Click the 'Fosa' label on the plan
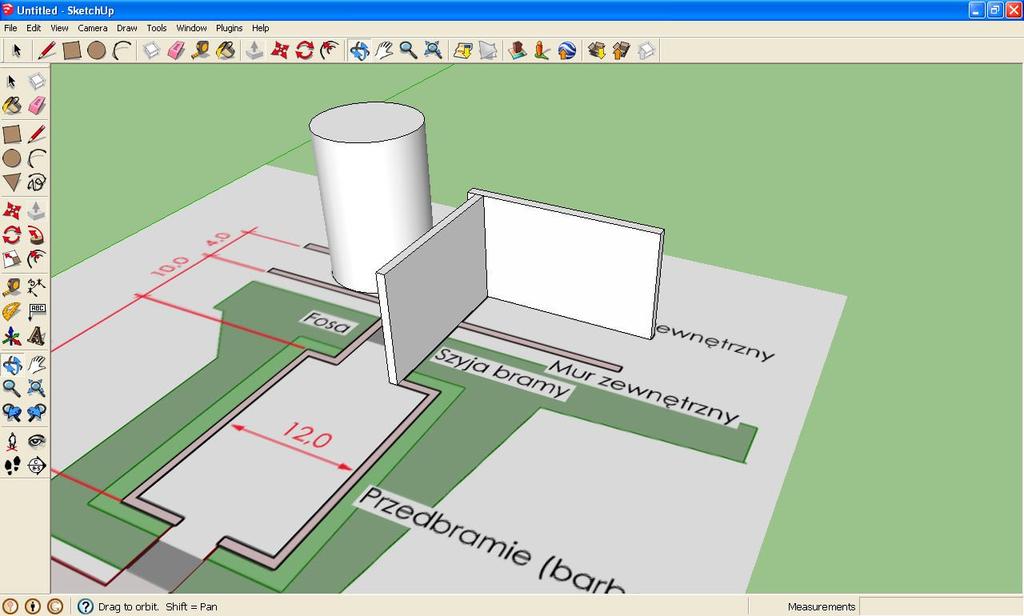The image size is (1024, 616). coord(327,322)
